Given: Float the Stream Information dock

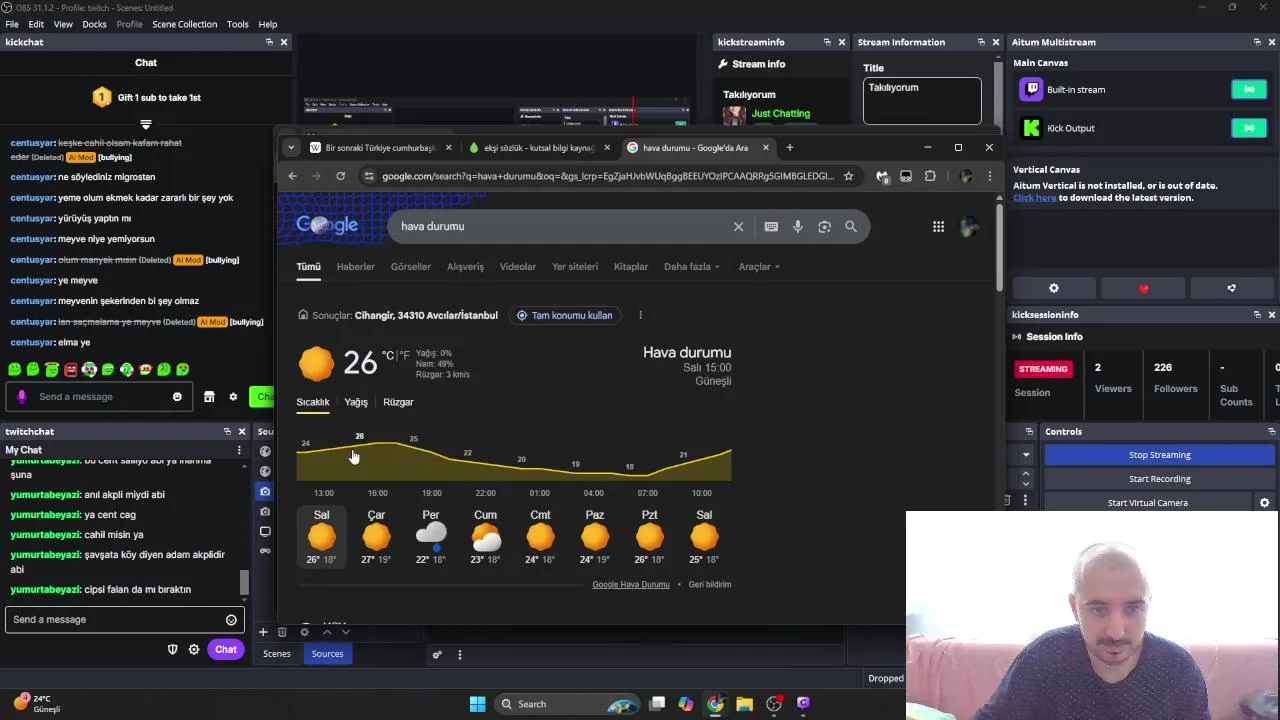Looking at the screenshot, I should 981,42.
